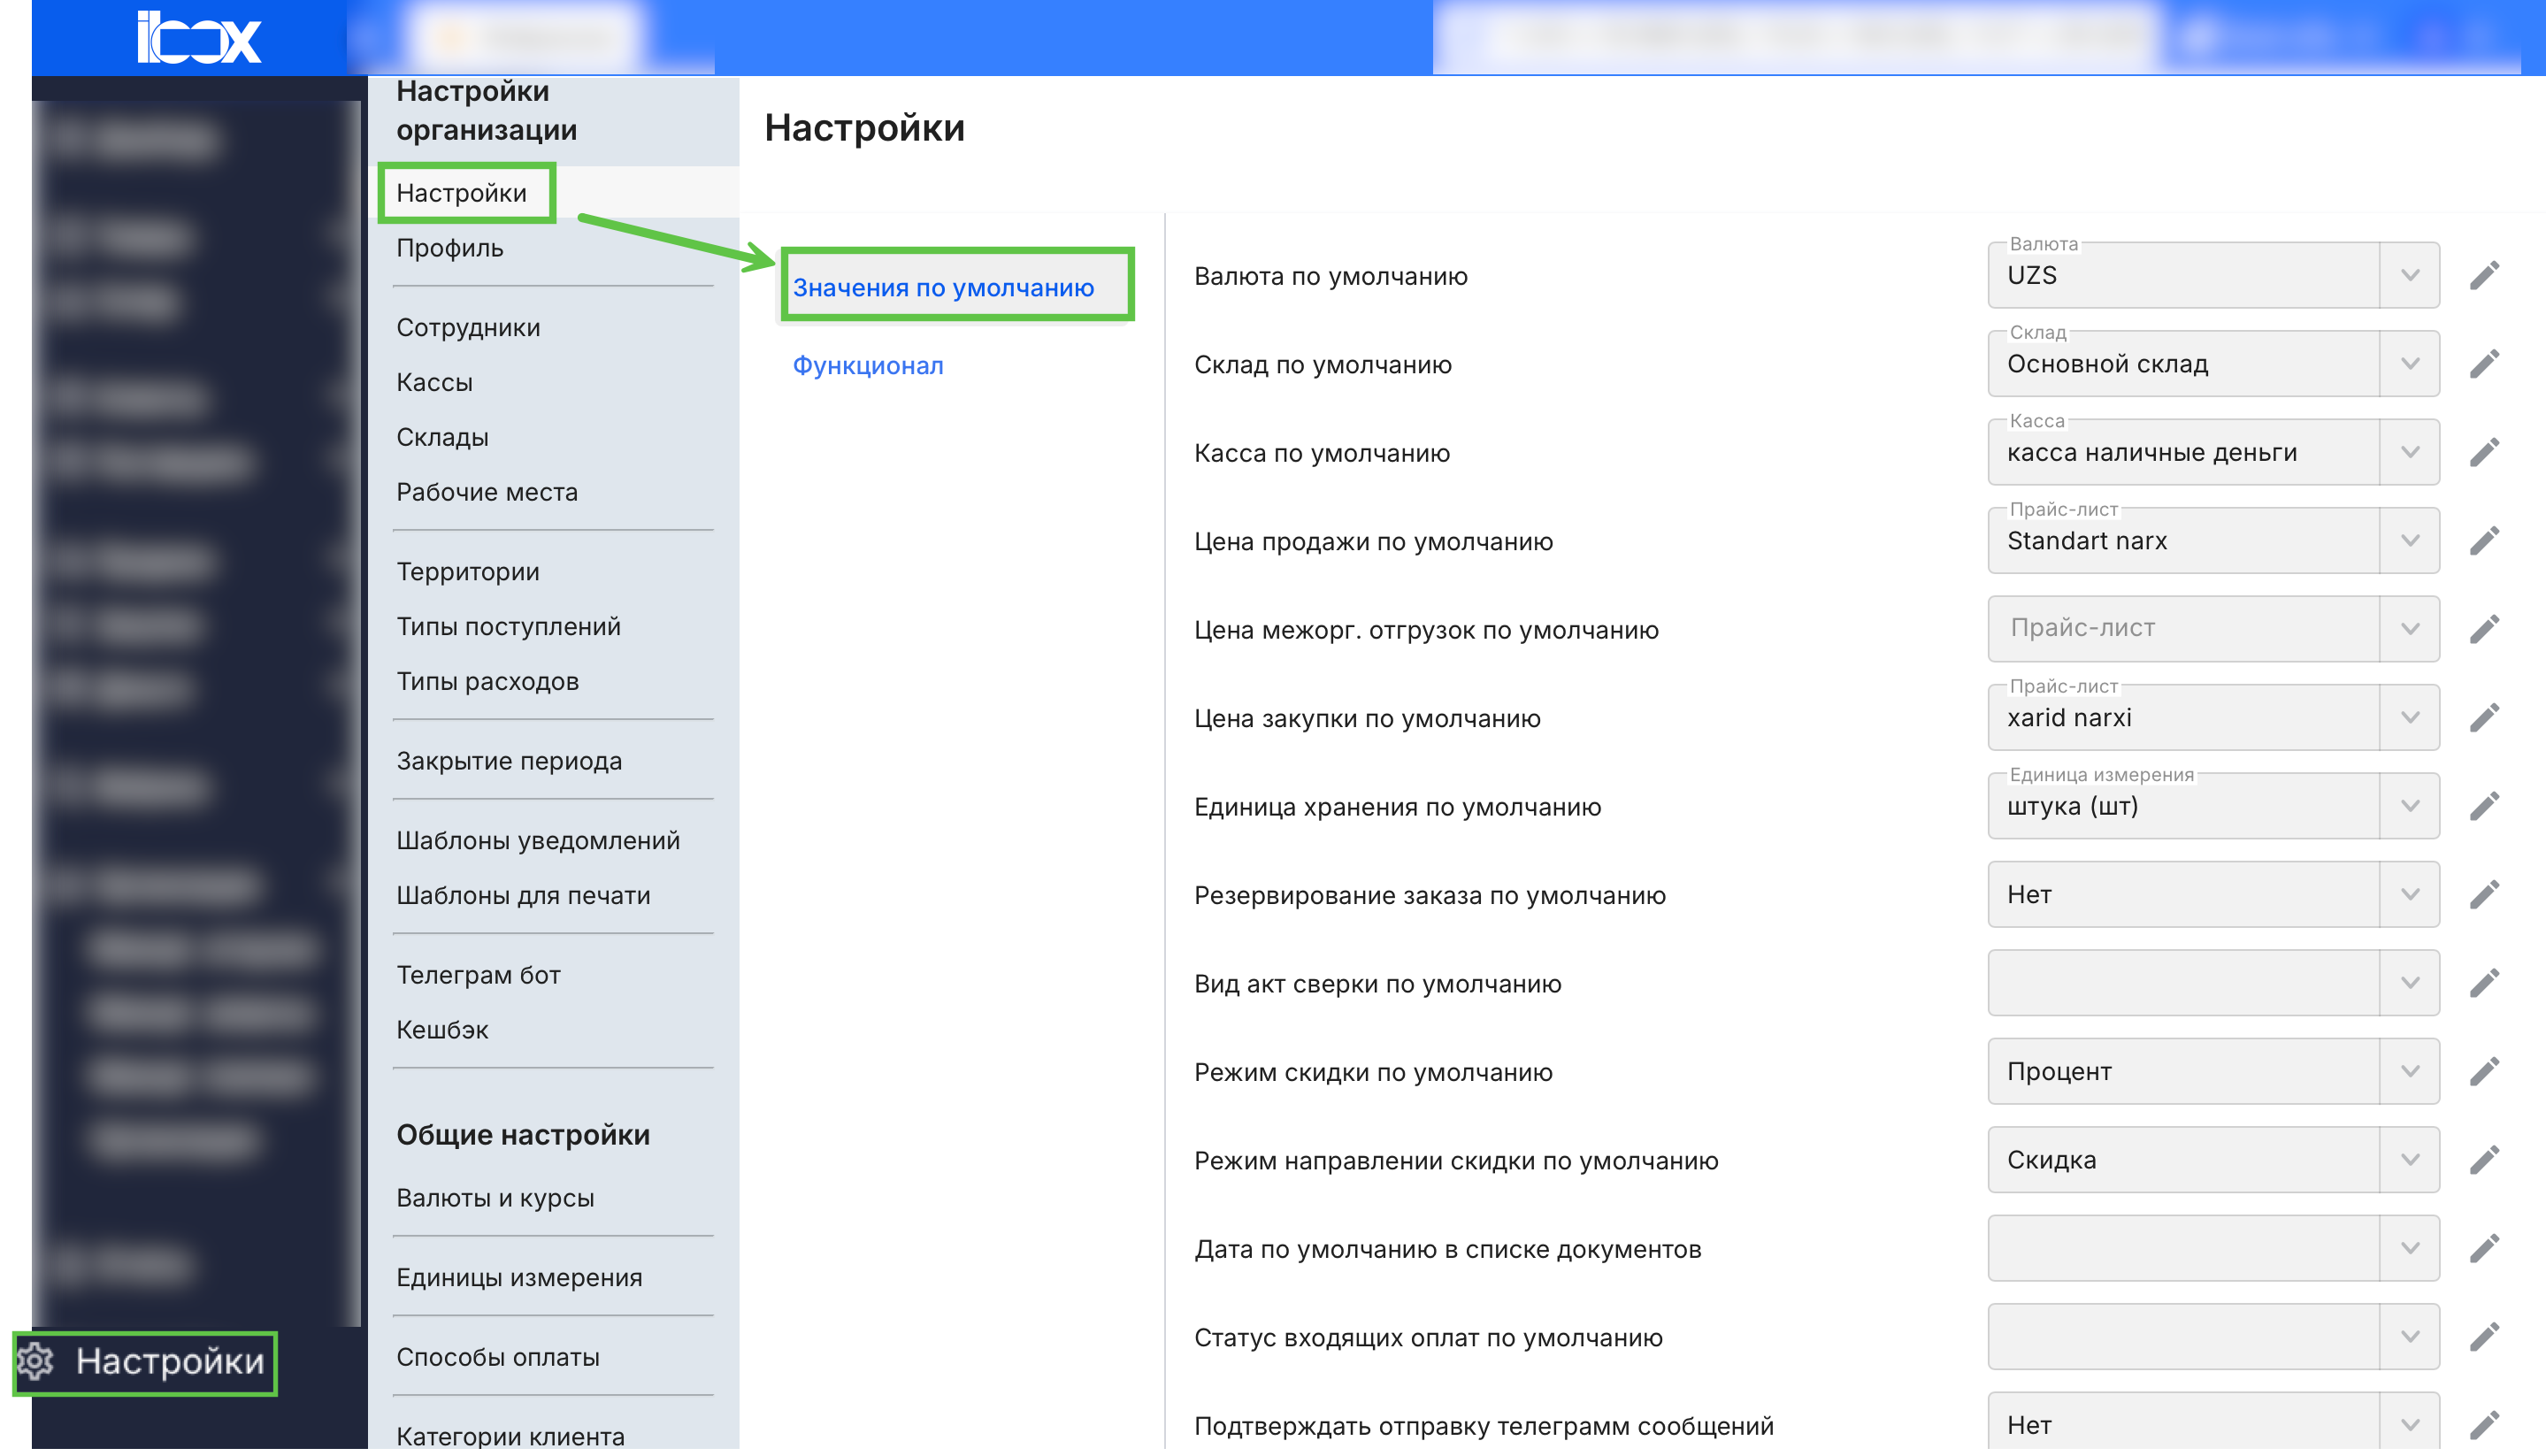Open Валюты и курсы settings
This screenshot has width=2546, height=1456.
coord(495,1197)
